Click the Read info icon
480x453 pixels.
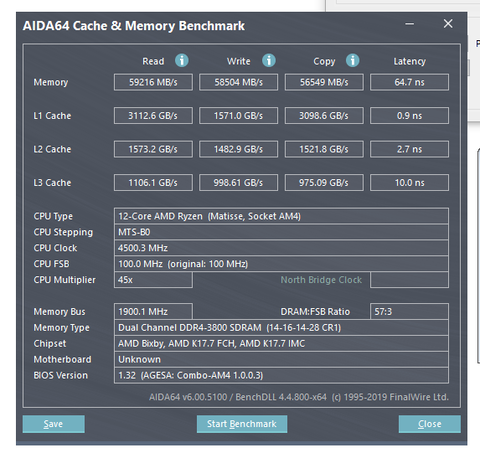coord(182,61)
